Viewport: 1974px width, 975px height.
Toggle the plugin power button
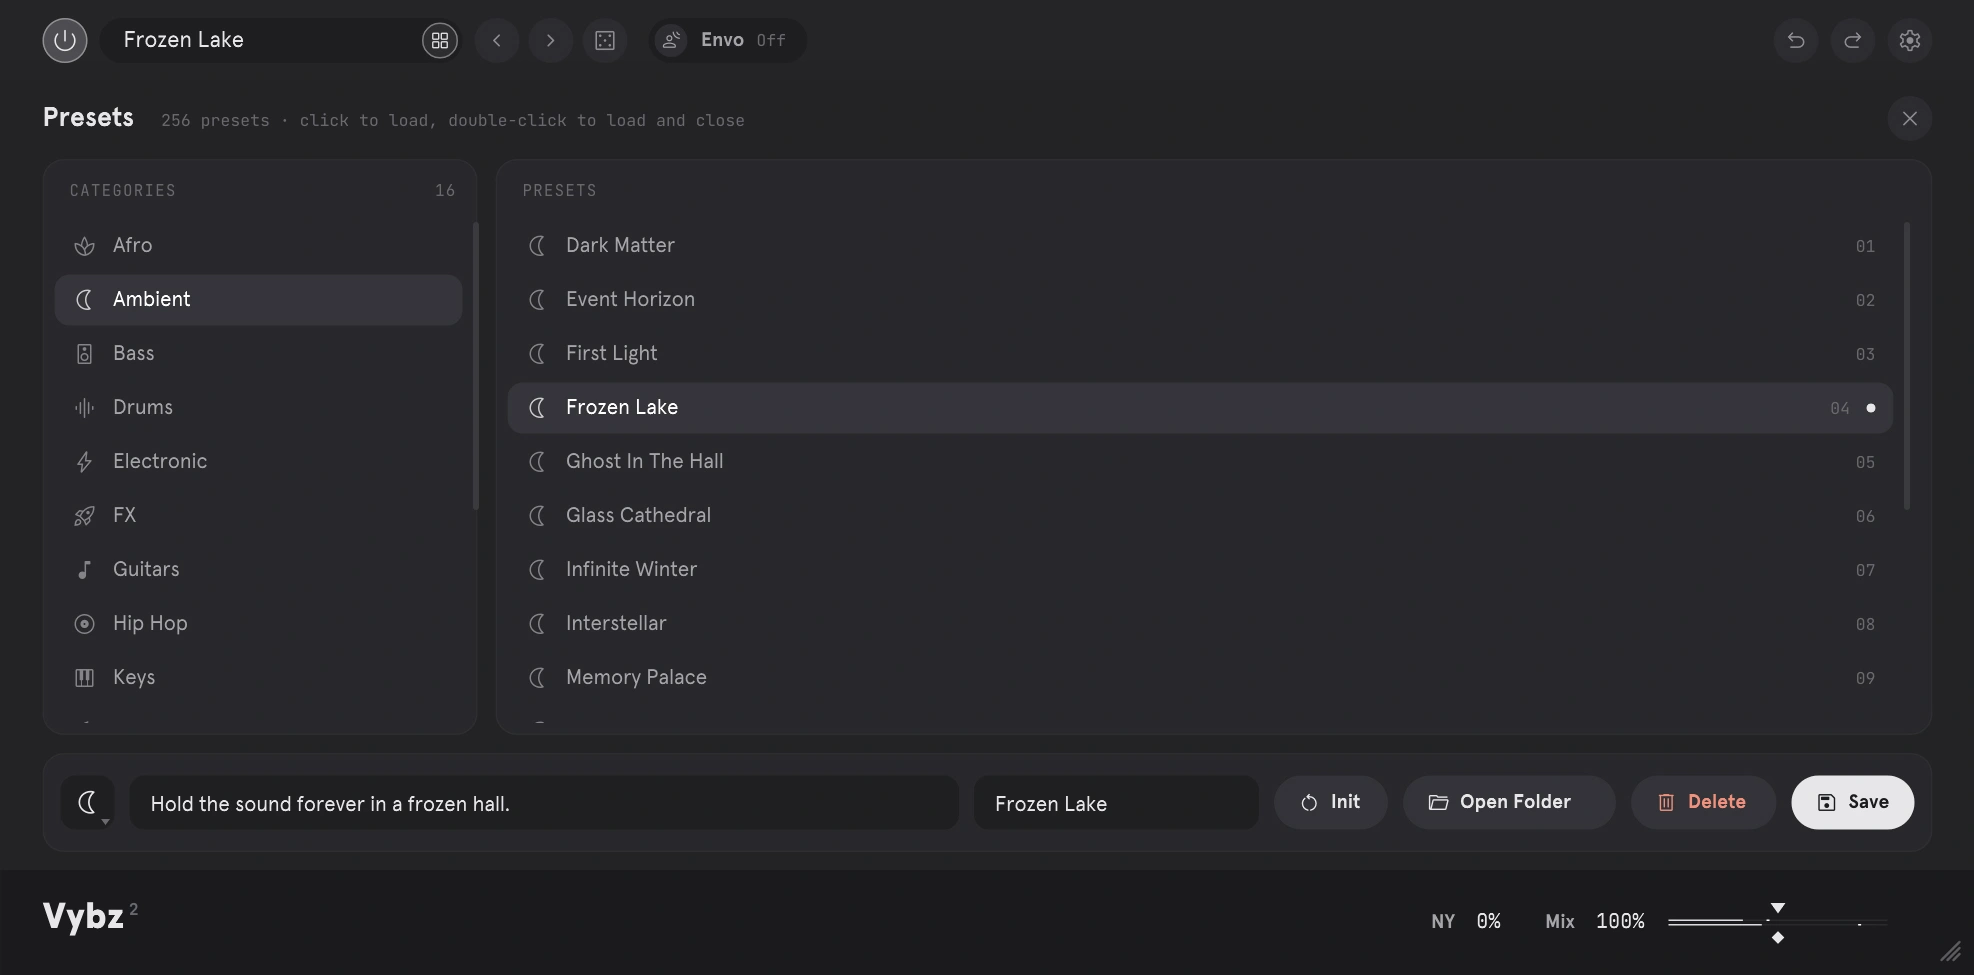(x=65, y=40)
